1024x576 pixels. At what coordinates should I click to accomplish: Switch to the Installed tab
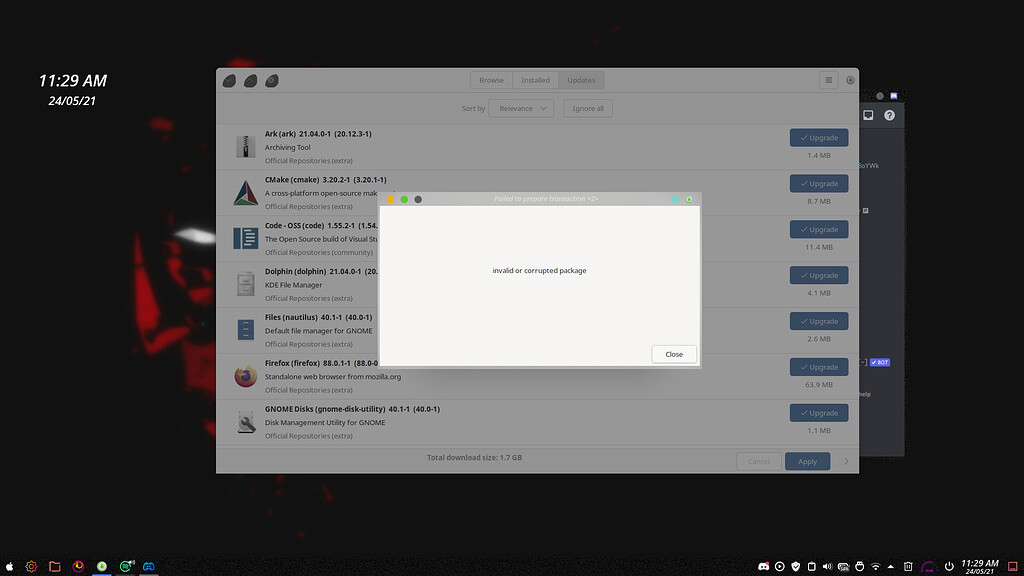(535, 79)
